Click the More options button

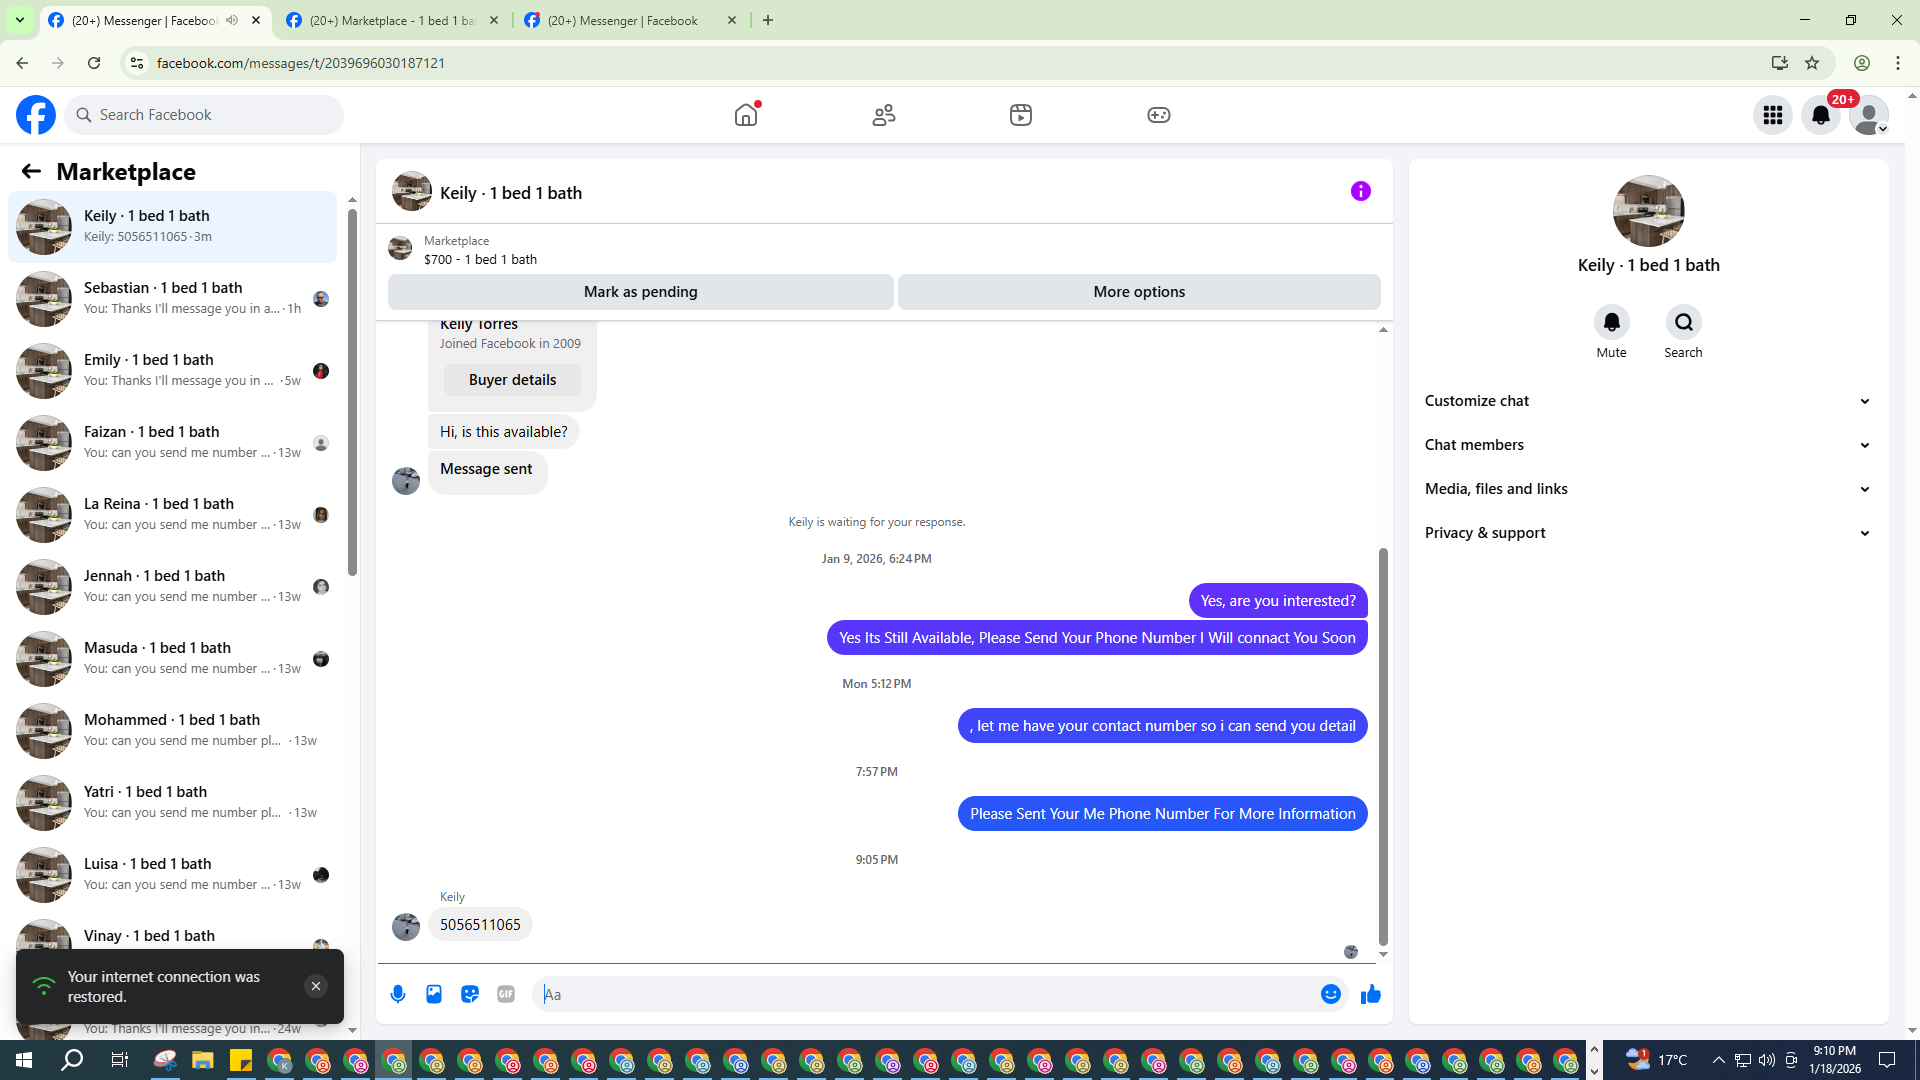(x=1138, y=292)
